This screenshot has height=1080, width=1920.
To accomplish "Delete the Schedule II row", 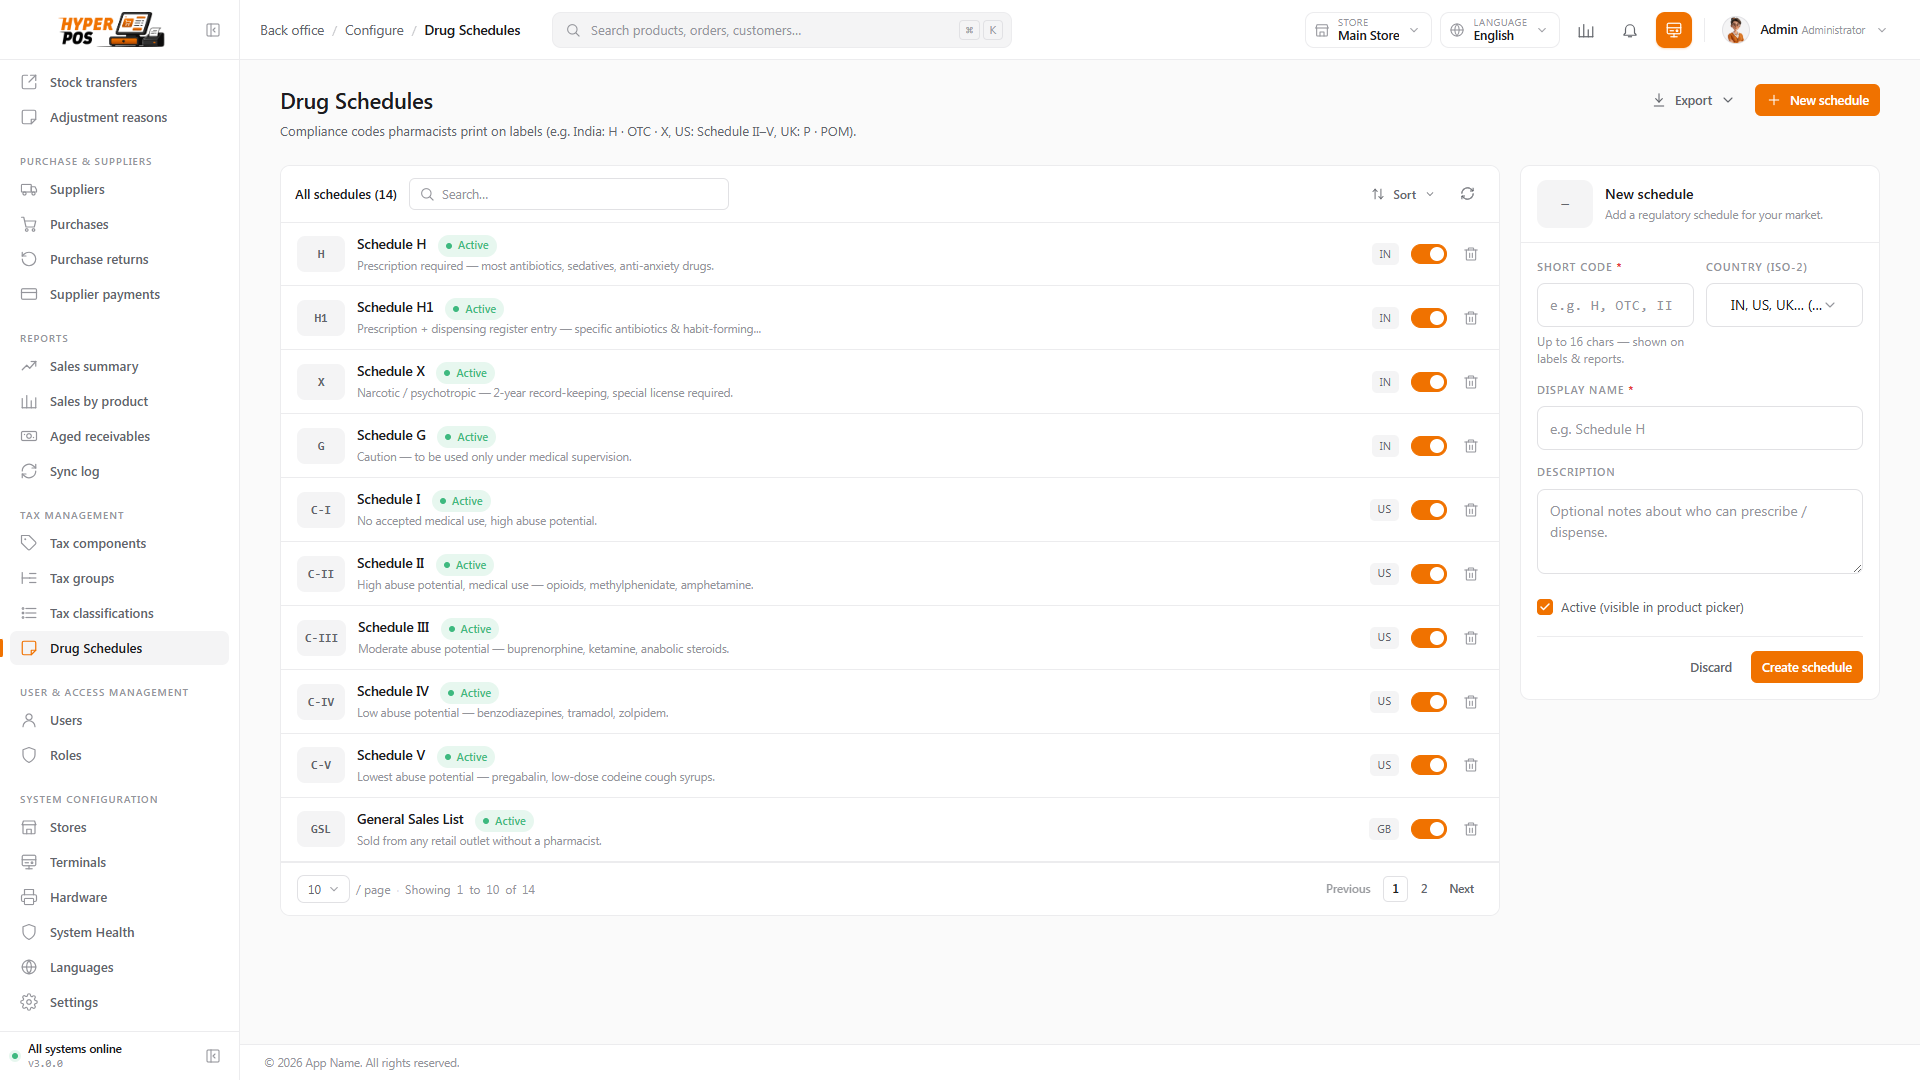I will [x=1471, y=574].
